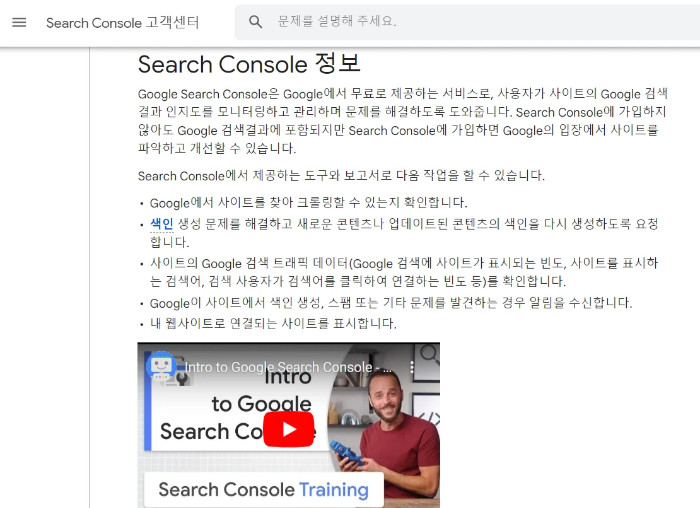Click the bullet about 스팸 또는 기타 문제 알림
700x508 pixels.
coord(391,303)
